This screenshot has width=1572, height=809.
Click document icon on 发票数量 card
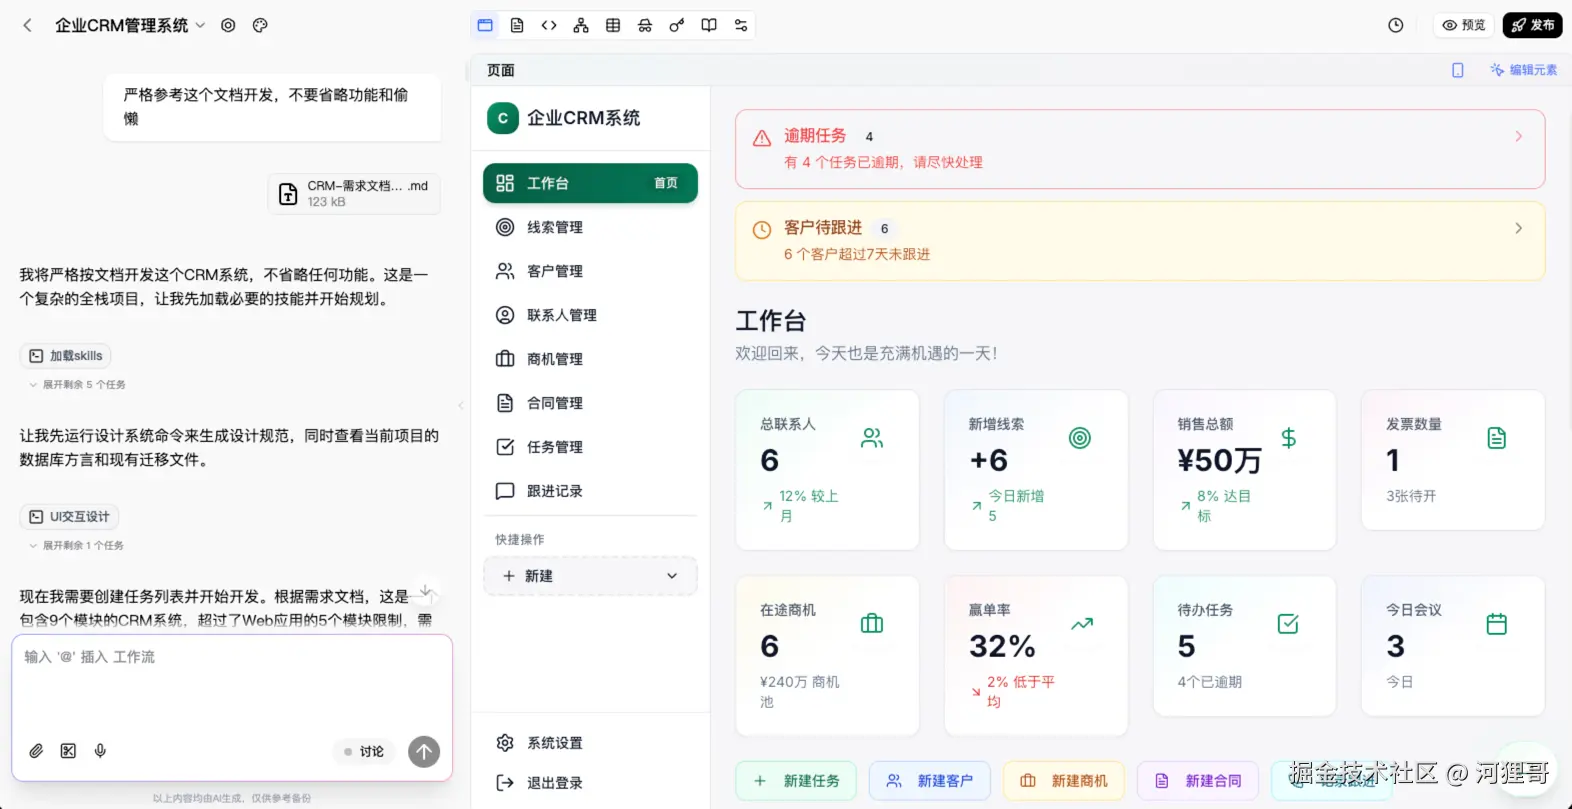coord(1497,438)
